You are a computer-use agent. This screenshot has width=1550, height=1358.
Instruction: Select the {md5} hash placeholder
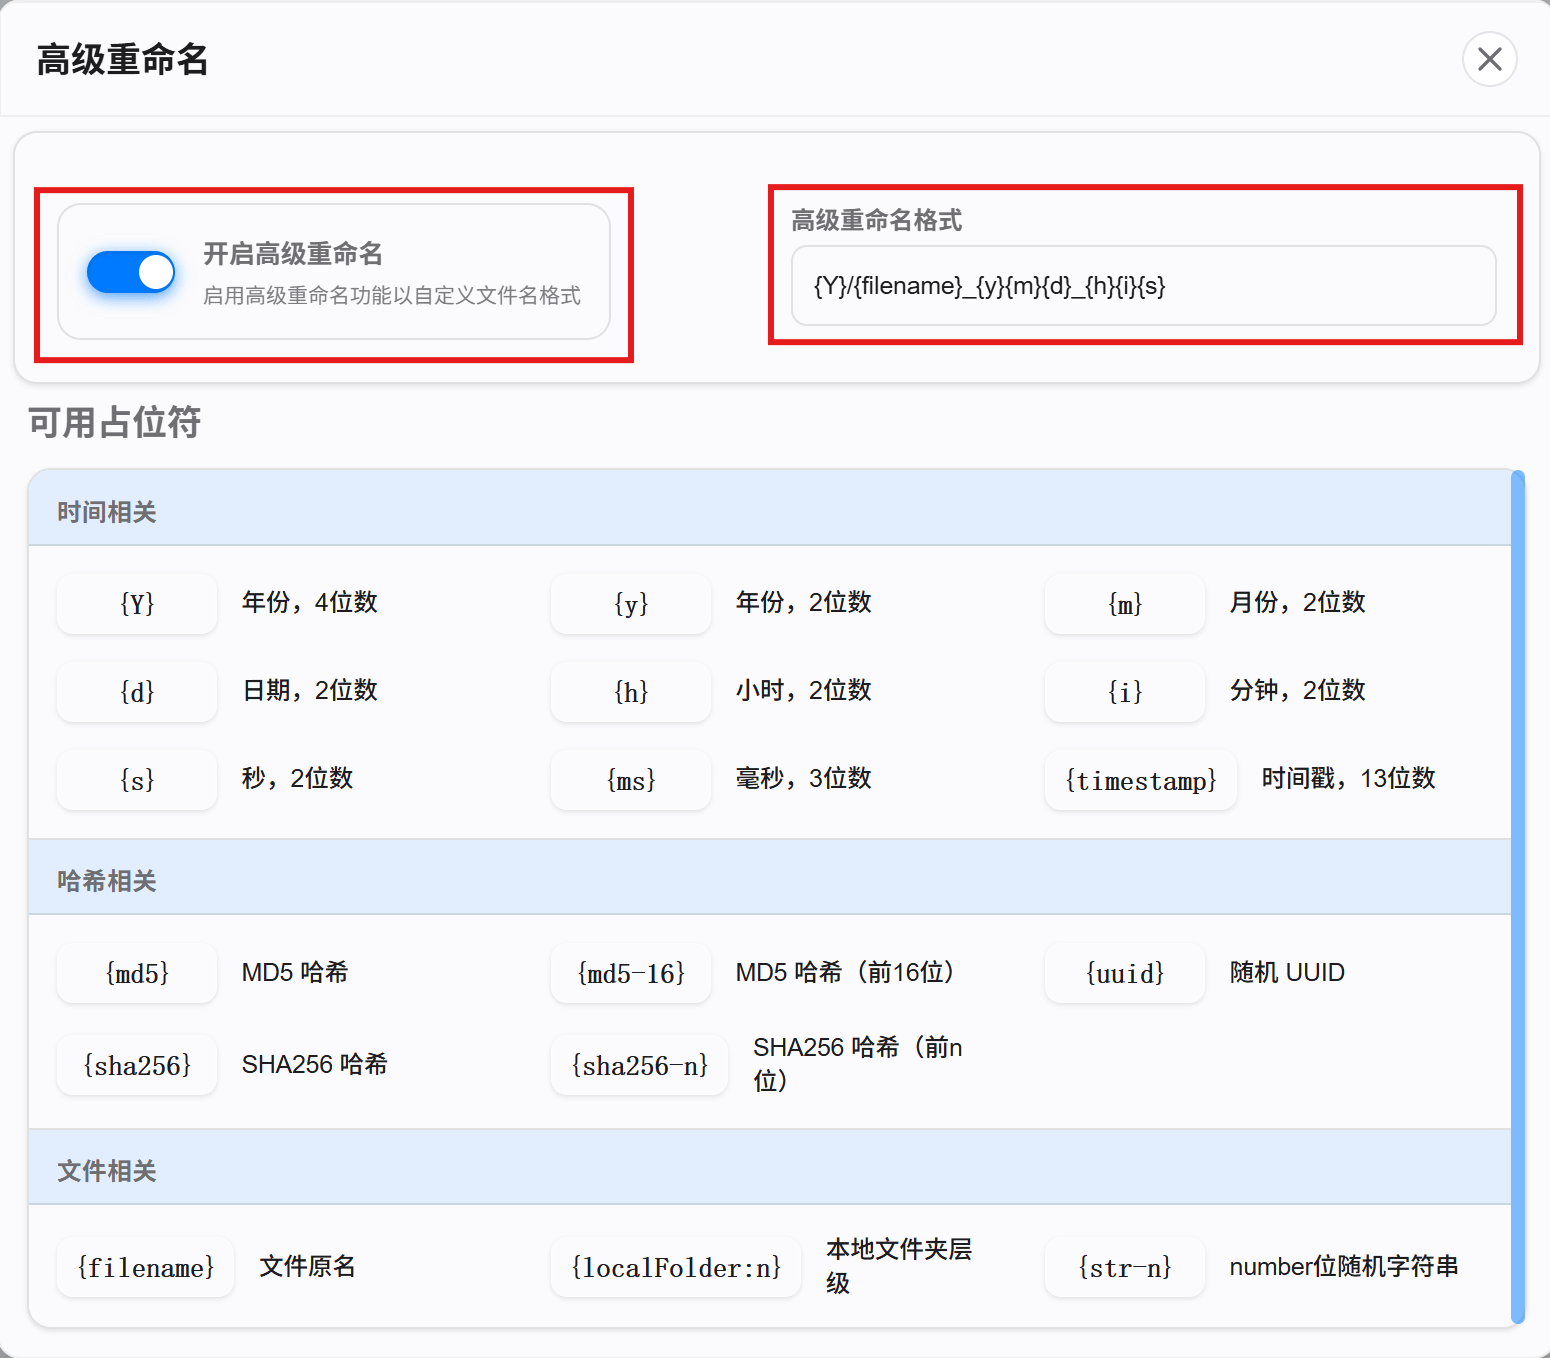point(136,972)
